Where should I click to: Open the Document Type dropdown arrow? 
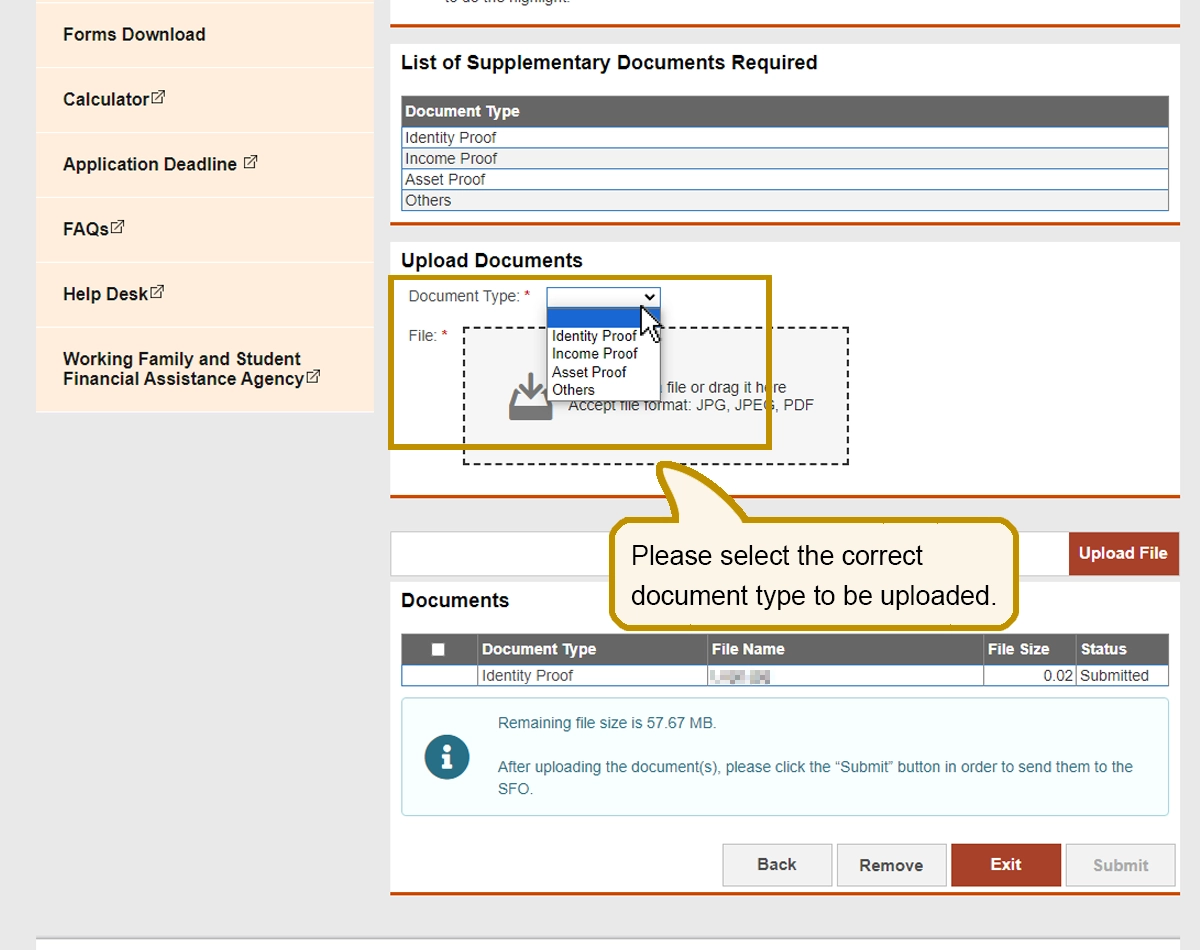pos(650,297)
